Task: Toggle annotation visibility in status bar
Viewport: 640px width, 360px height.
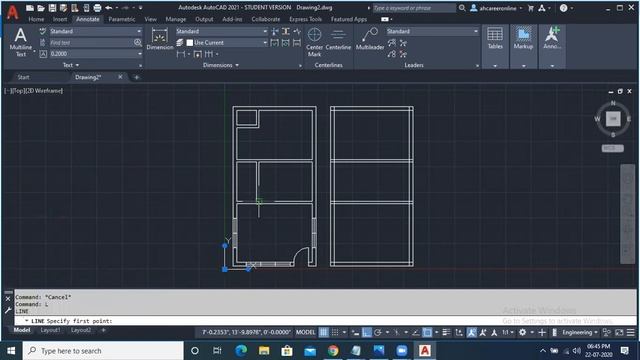Action: tap(471, 333)
